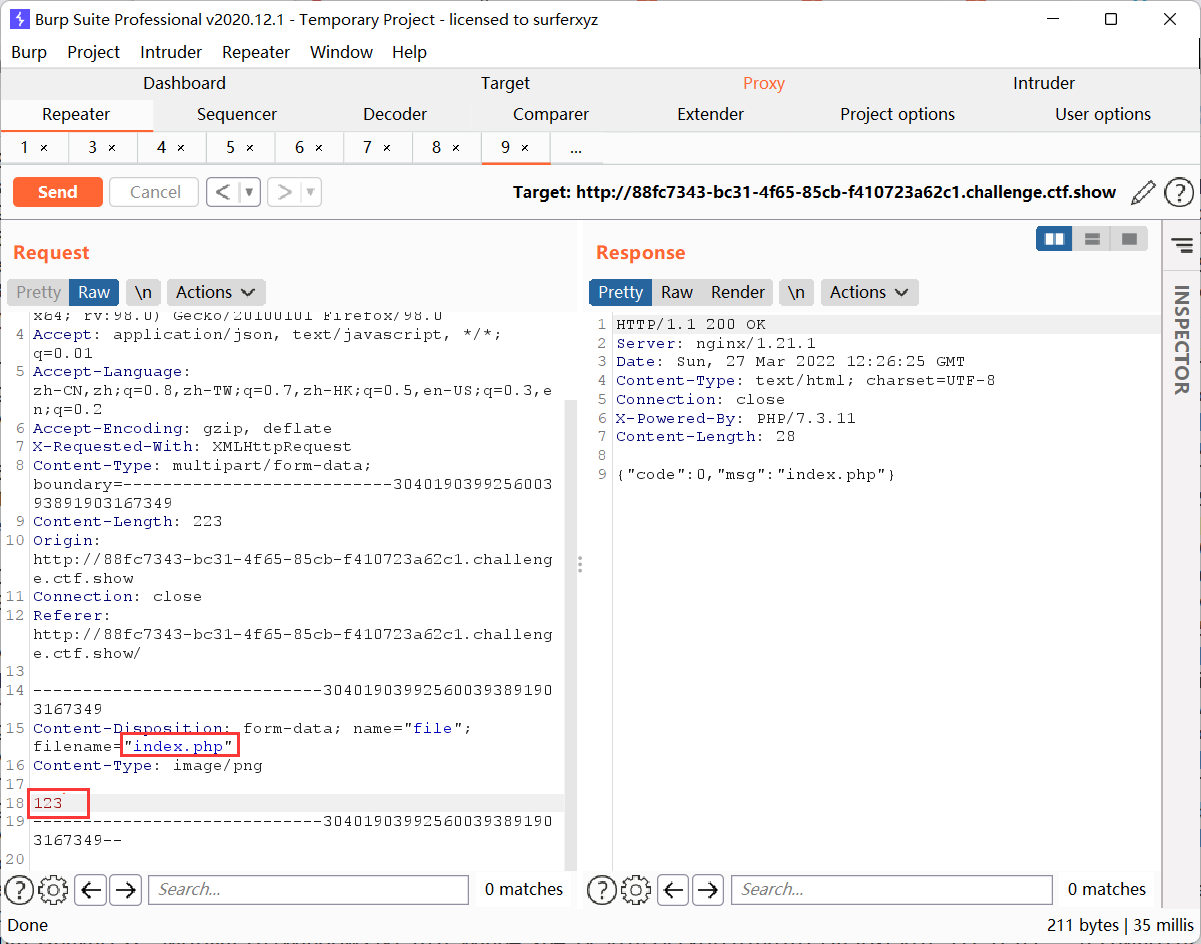Click the request search input field
This screenshot has height=944, width=1201.
click(308, 889)
